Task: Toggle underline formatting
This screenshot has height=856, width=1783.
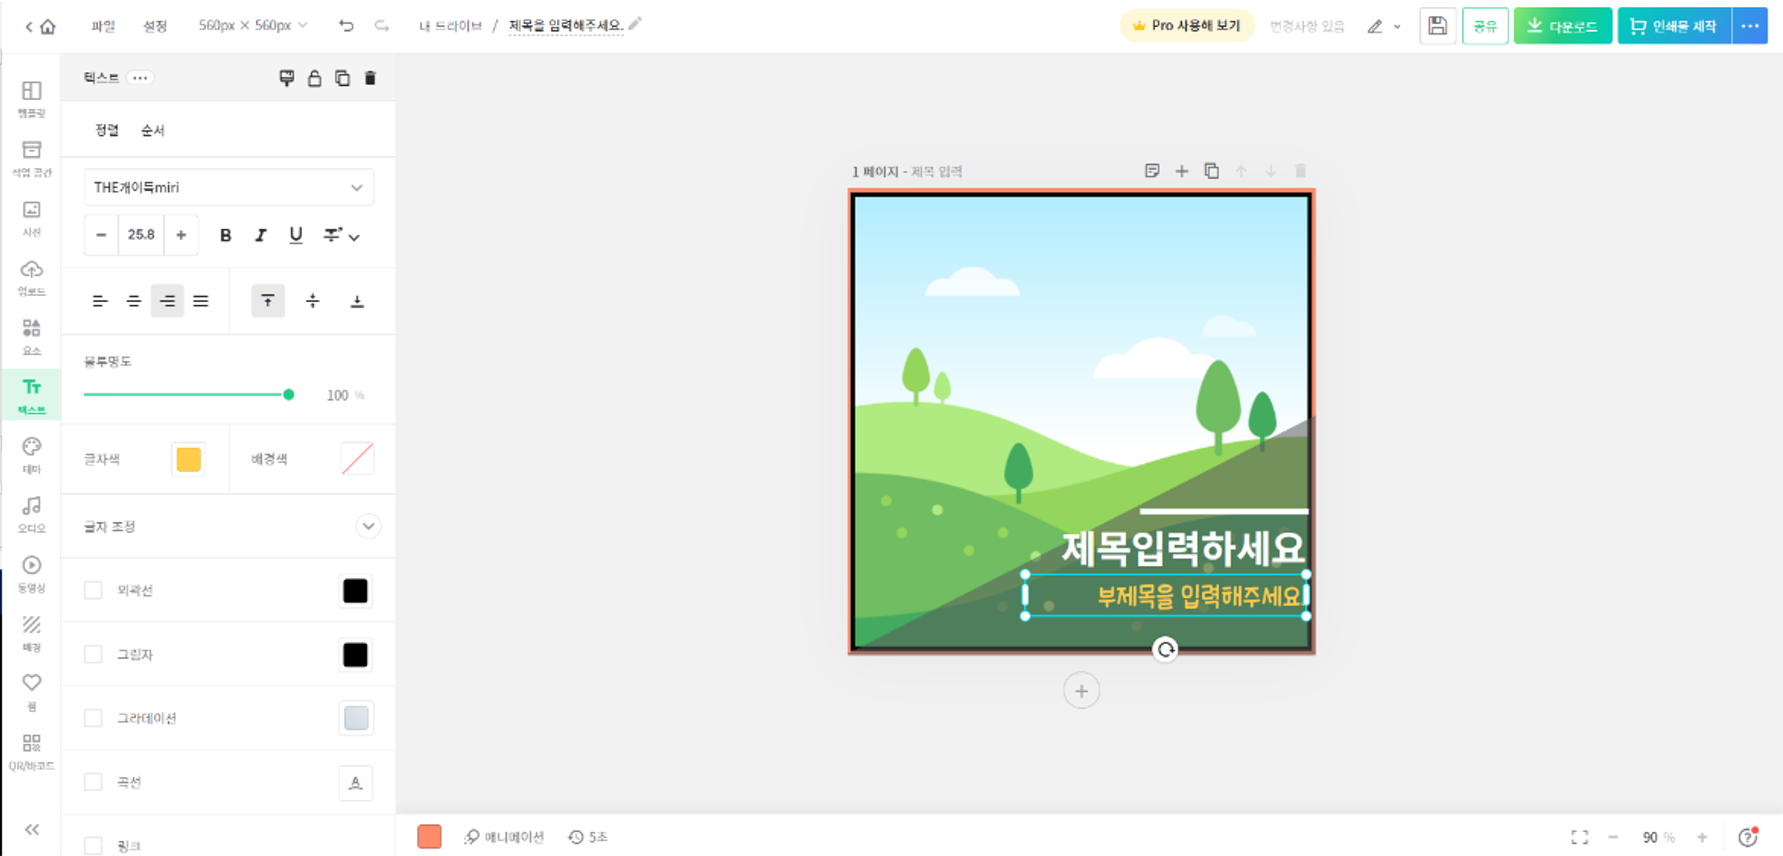Action: click(296, 235)
